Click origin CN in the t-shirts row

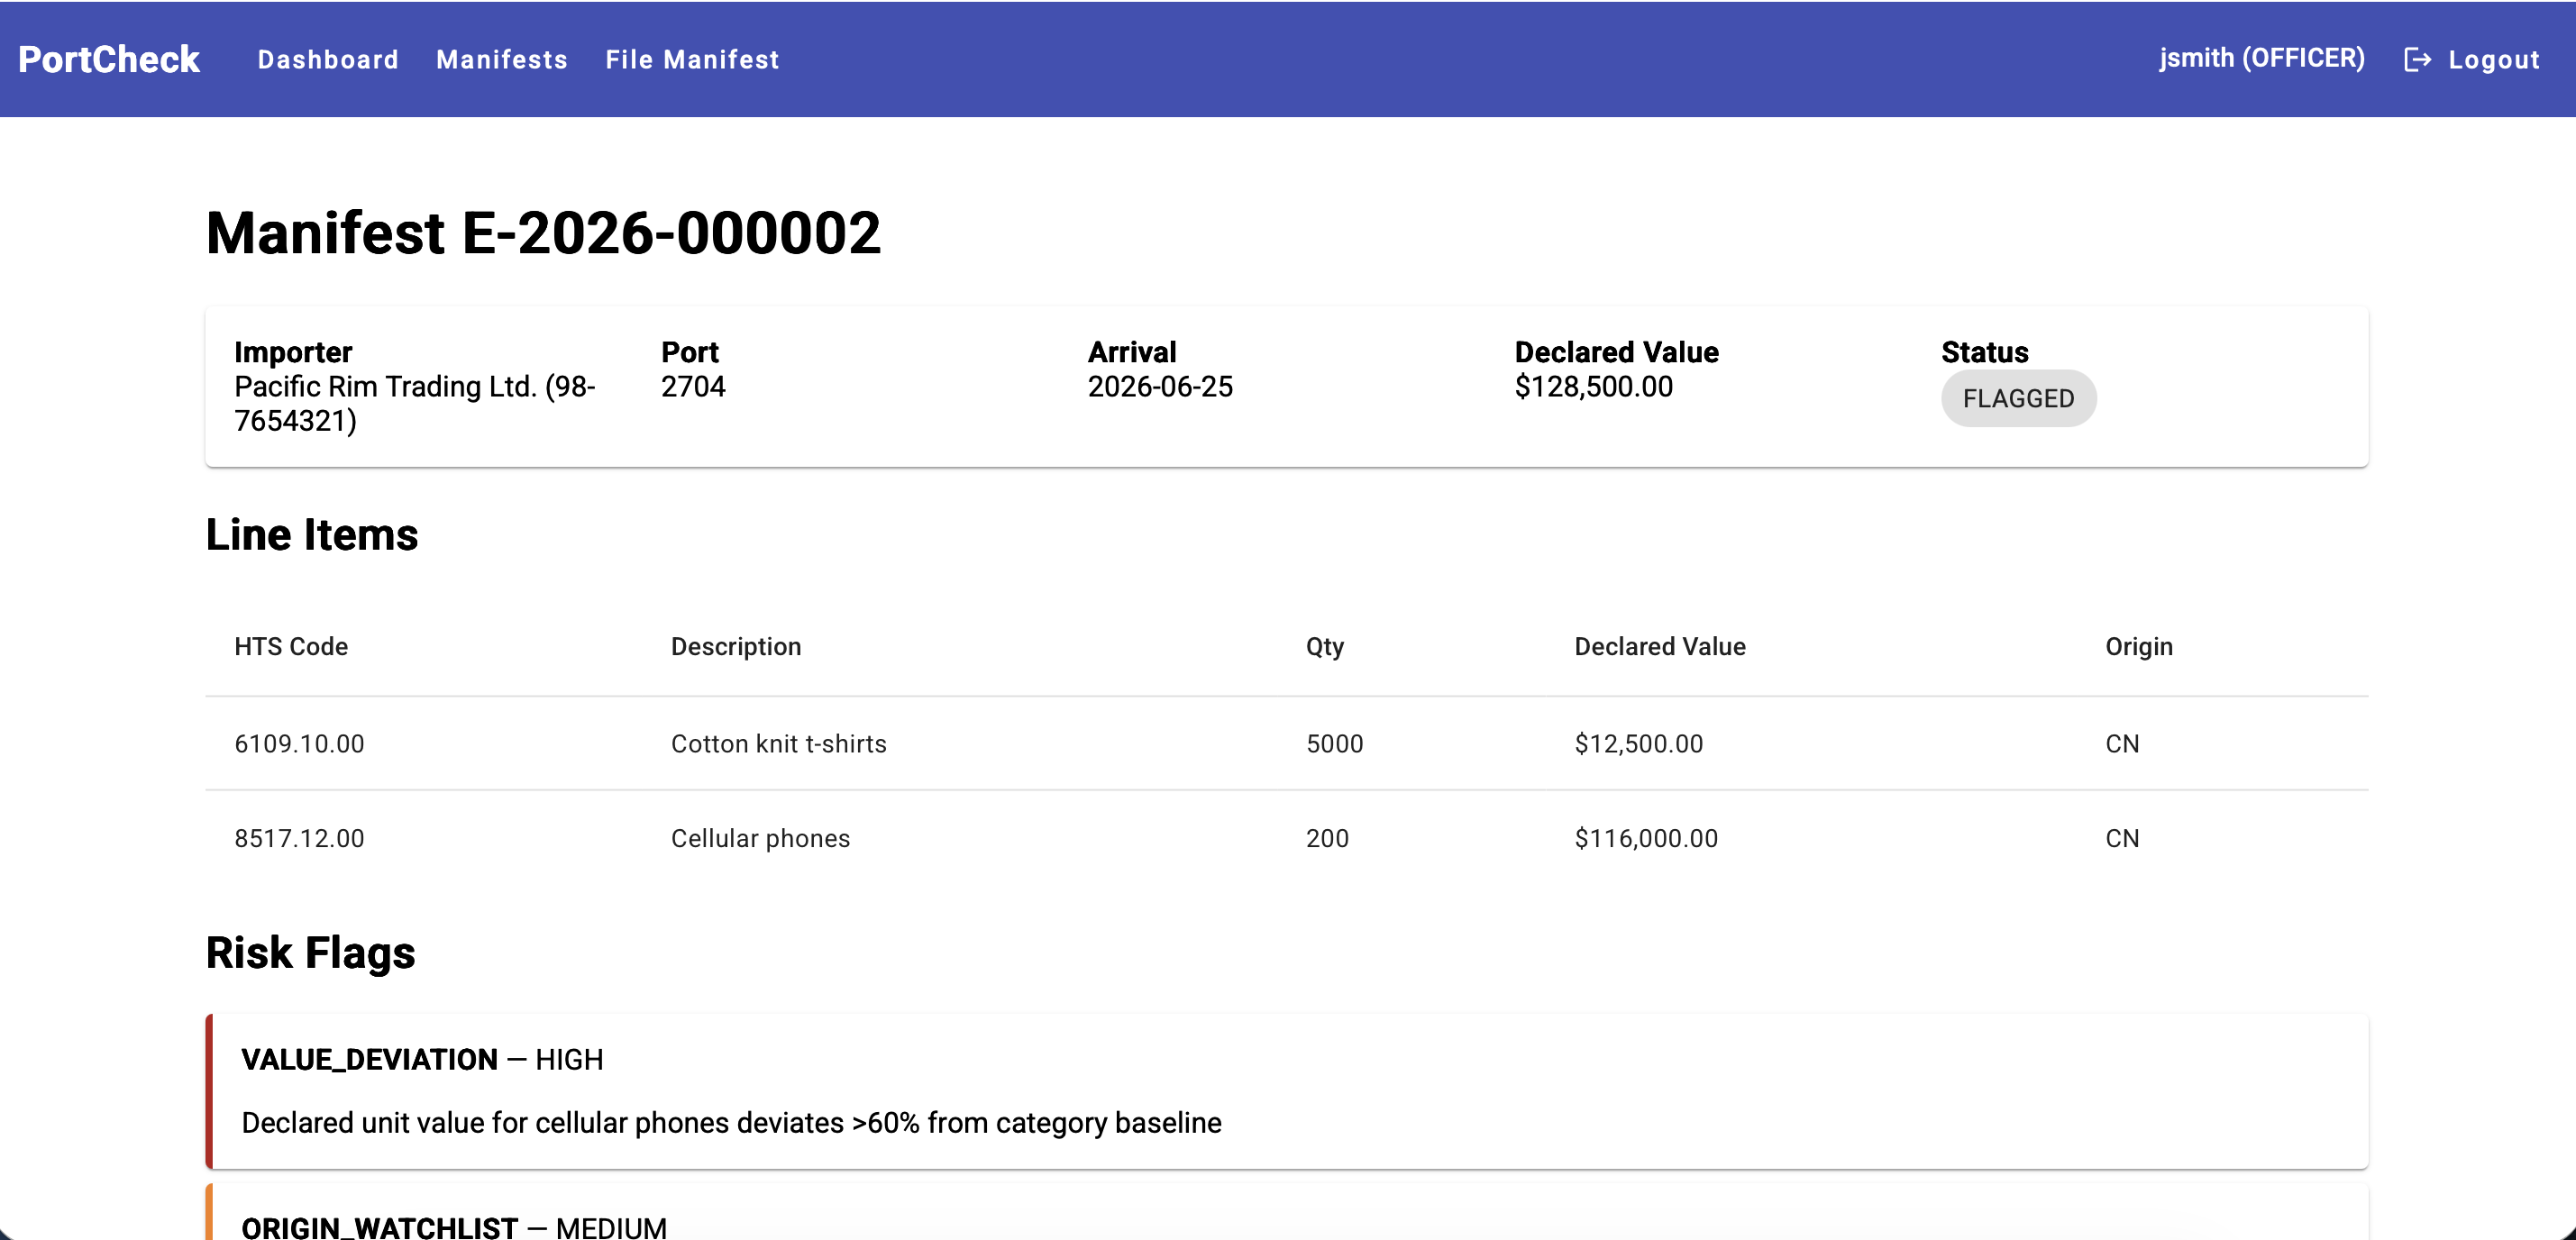(2122, 743)
